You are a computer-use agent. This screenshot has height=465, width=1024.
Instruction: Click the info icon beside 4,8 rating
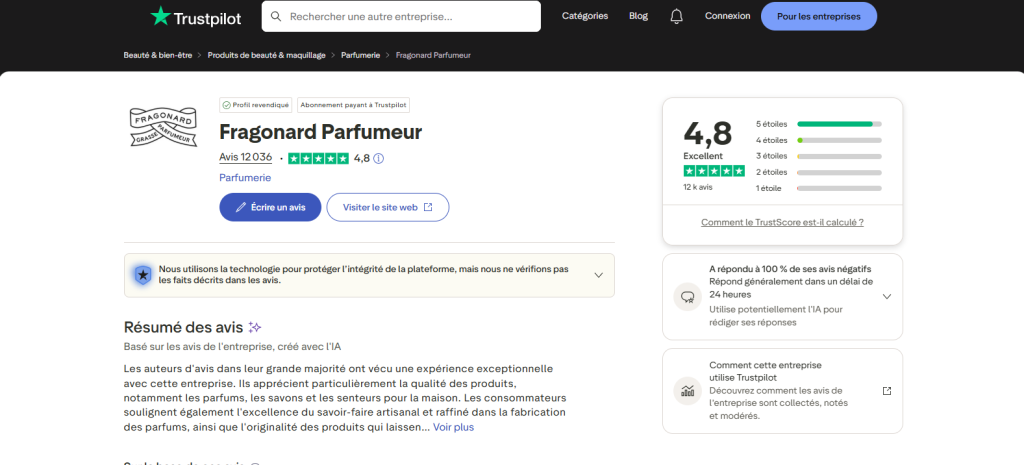click(379, 158)
